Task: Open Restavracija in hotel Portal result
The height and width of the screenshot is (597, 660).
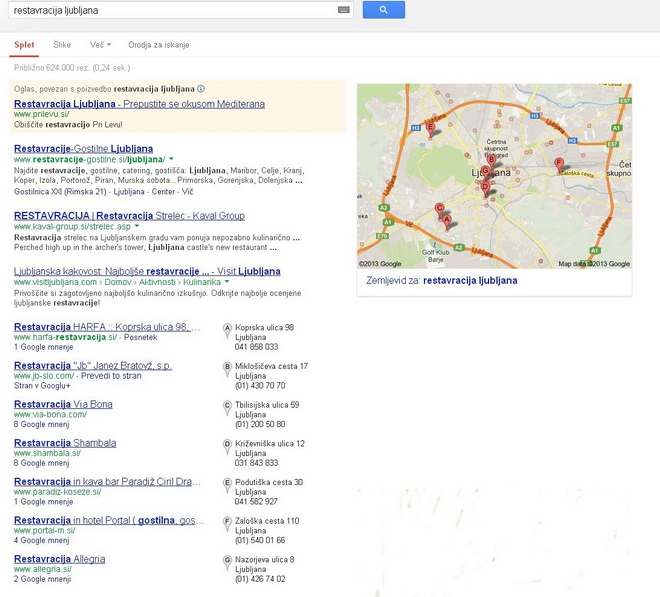Action: pos(109,520)
